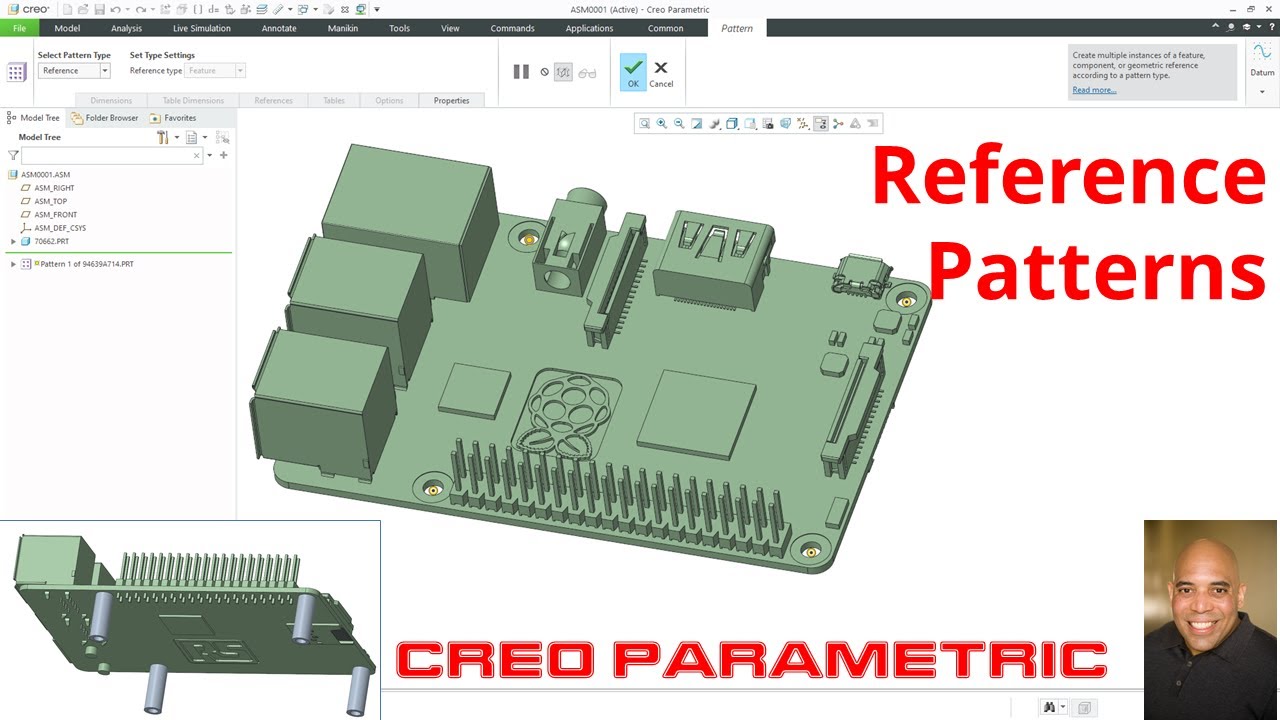
Task: Open the Applications ribbon tab
Action: click(x=589, y=28)
